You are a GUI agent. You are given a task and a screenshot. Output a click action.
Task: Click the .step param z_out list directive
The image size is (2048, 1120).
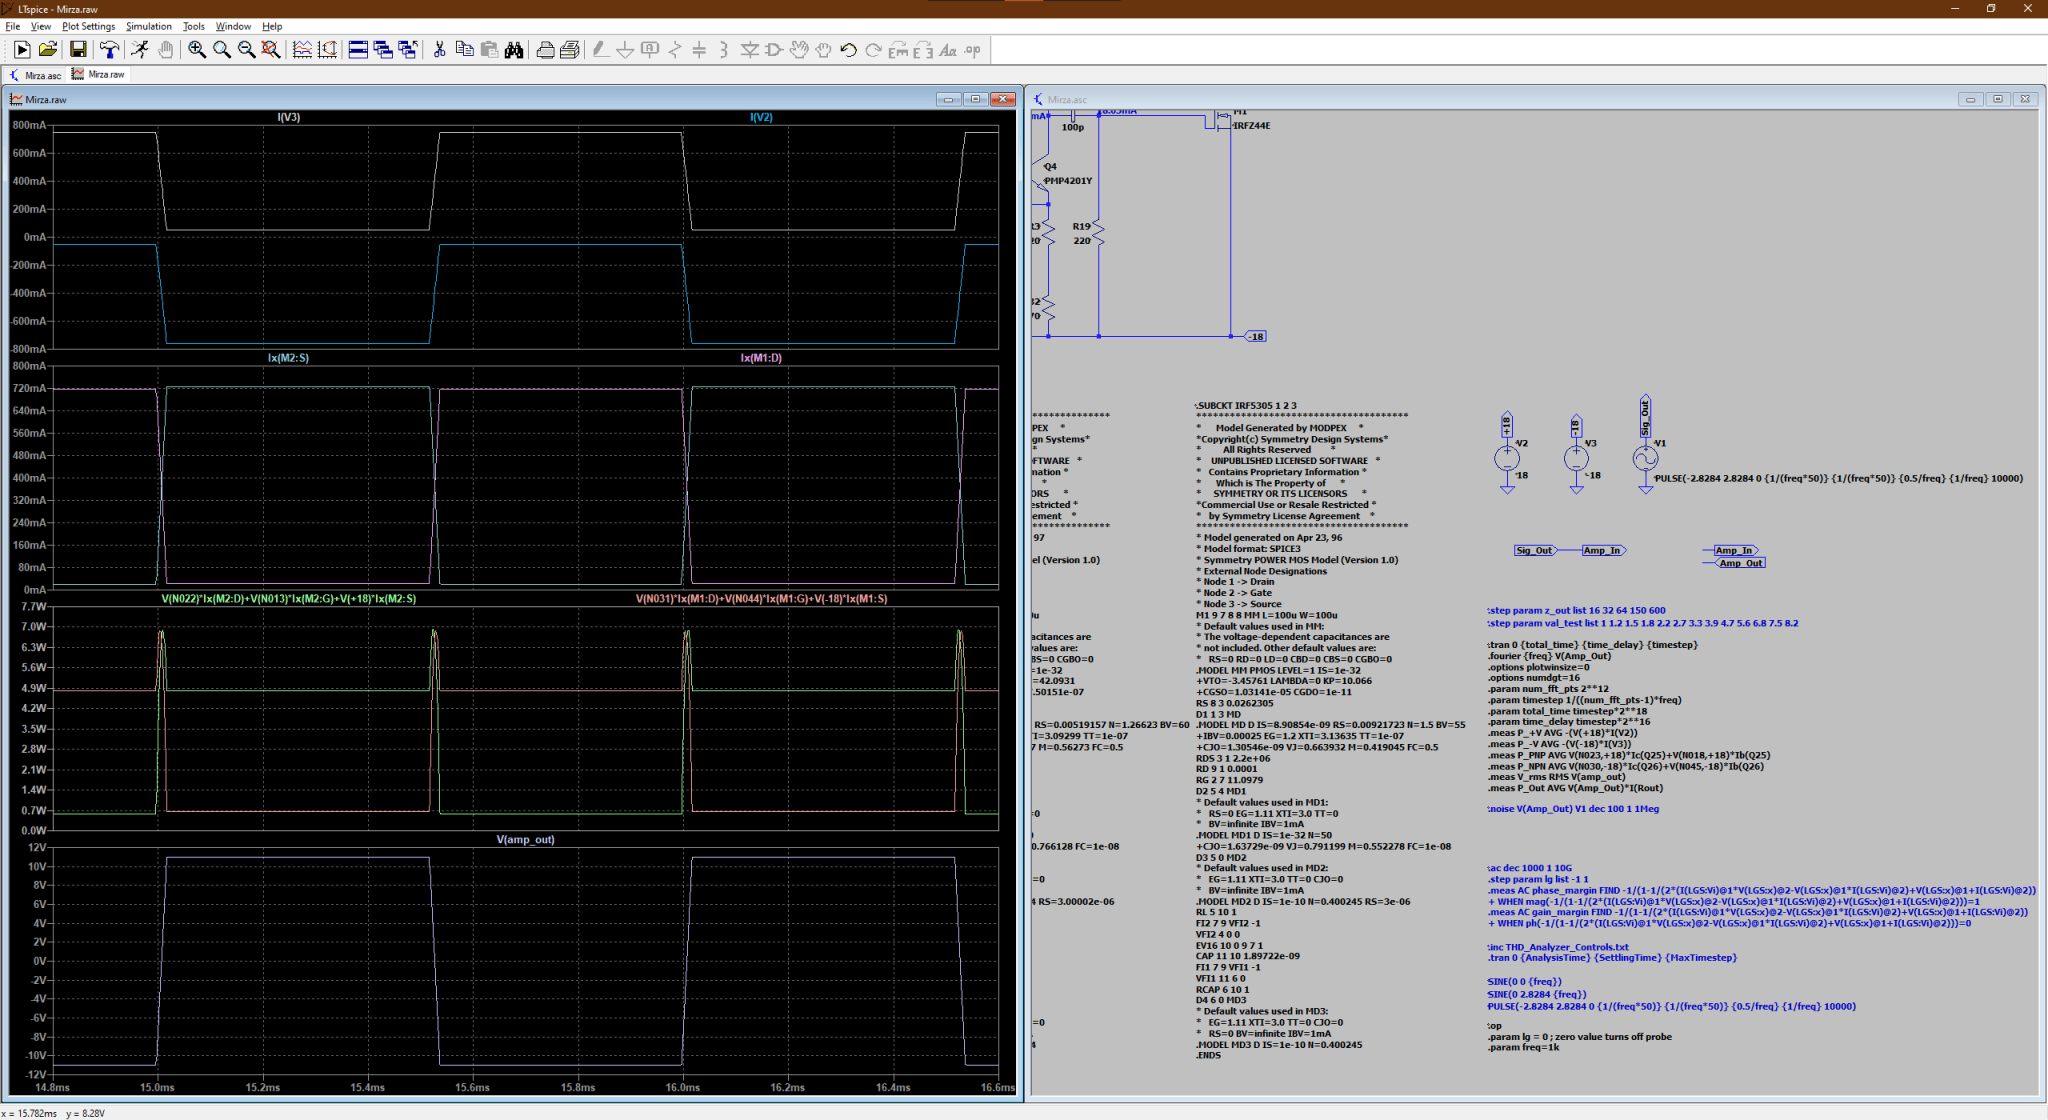pyautogui.click(x=1576, y=610)
